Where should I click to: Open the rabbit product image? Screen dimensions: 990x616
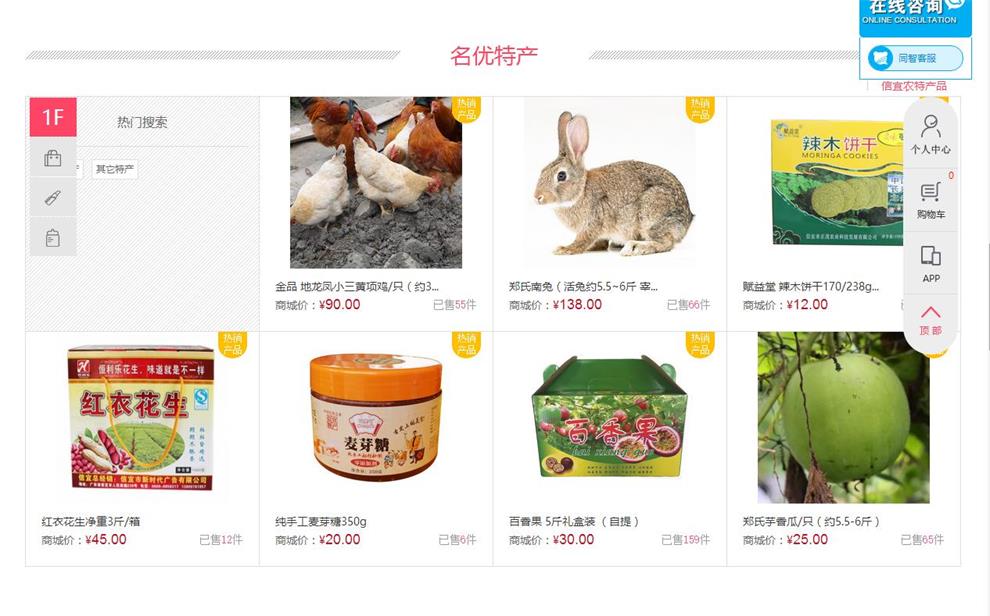click(609, 182)
